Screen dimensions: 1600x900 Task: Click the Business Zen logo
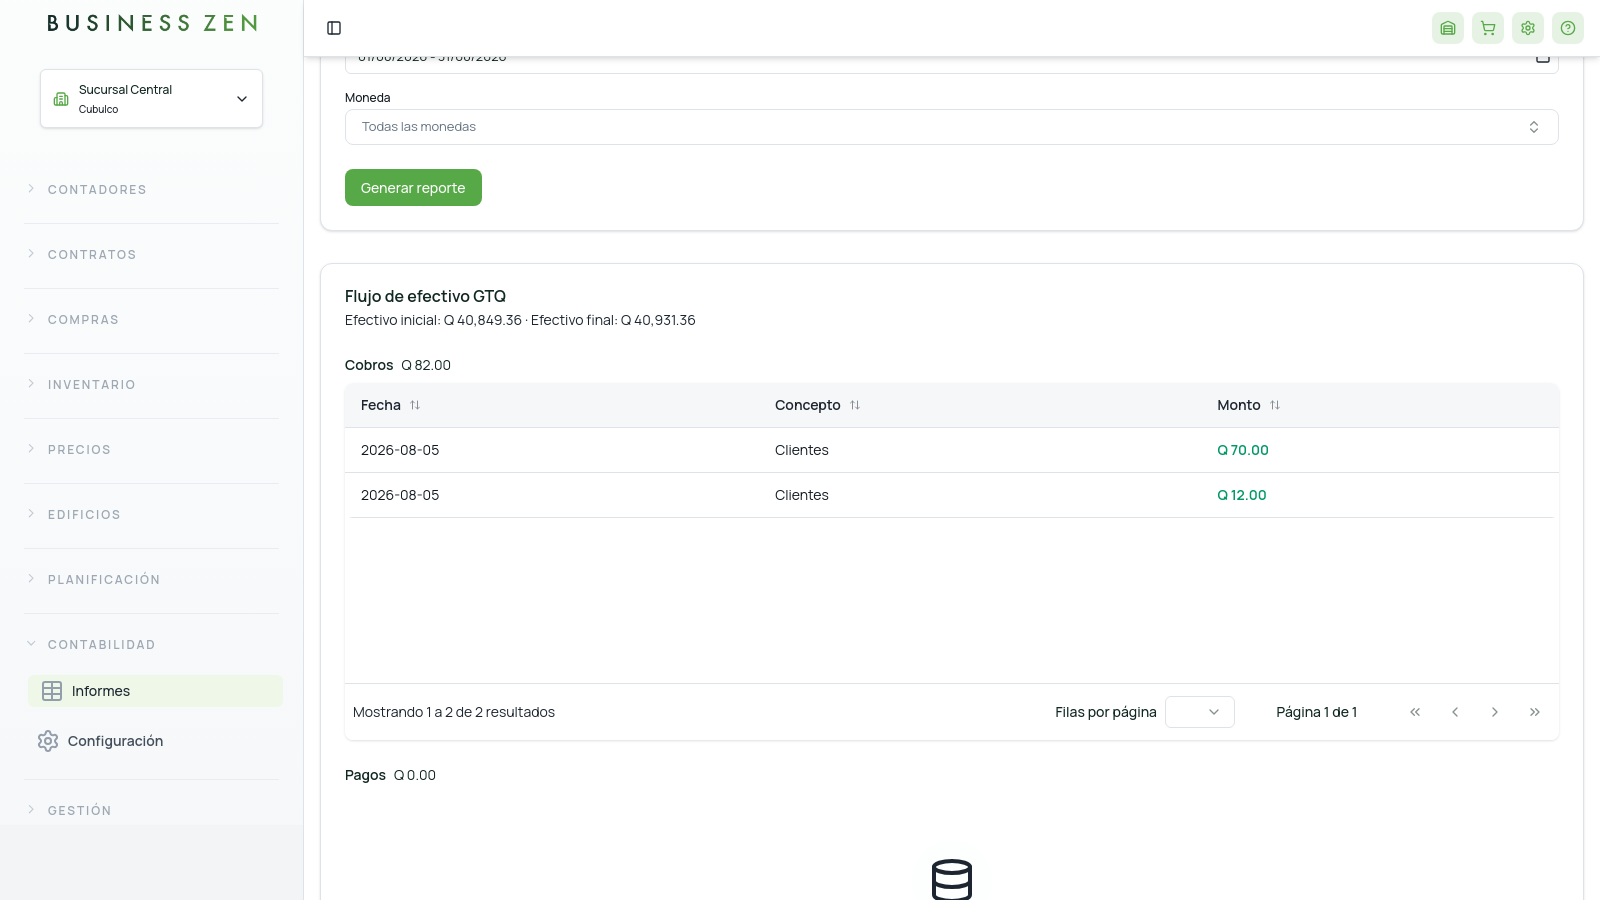point(152,23)
